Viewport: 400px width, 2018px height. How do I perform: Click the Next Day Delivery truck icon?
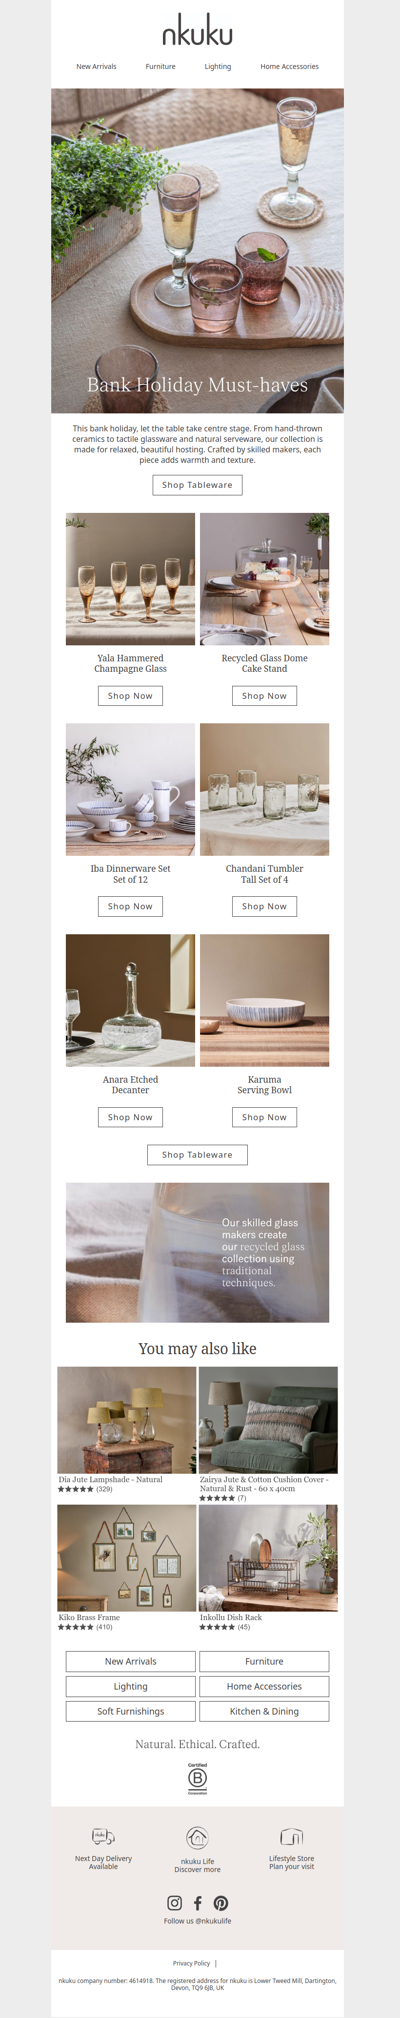click(x=103, y=1837)
